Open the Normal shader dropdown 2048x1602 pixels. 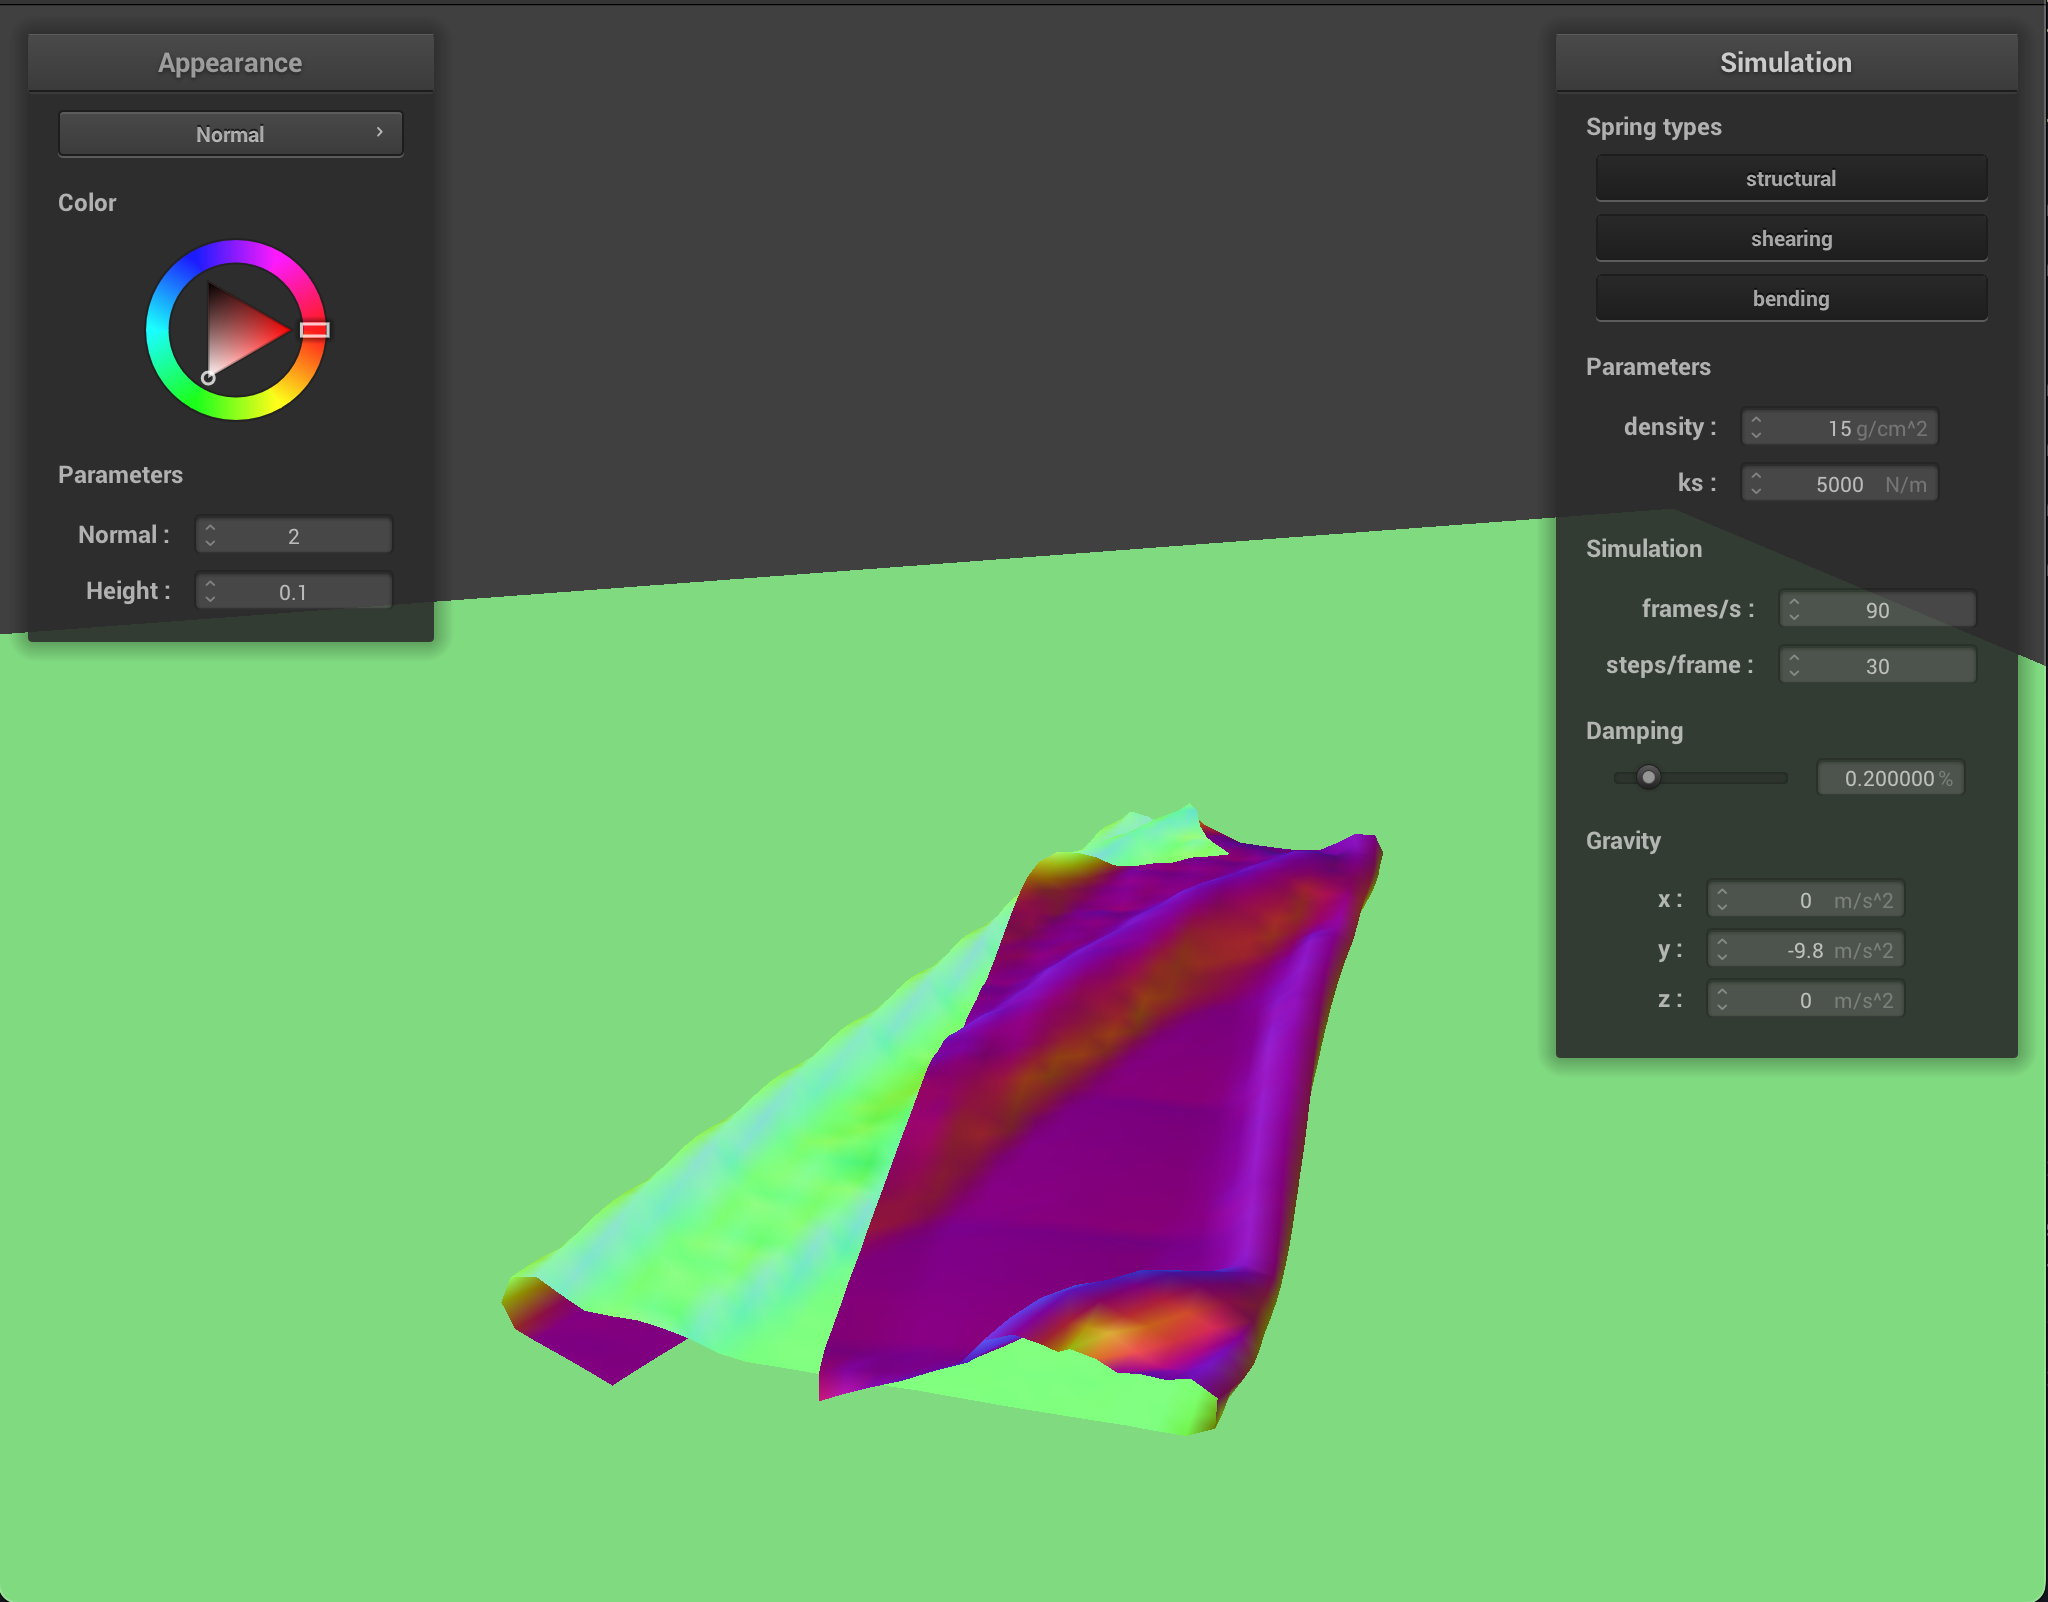coord(230,134)
